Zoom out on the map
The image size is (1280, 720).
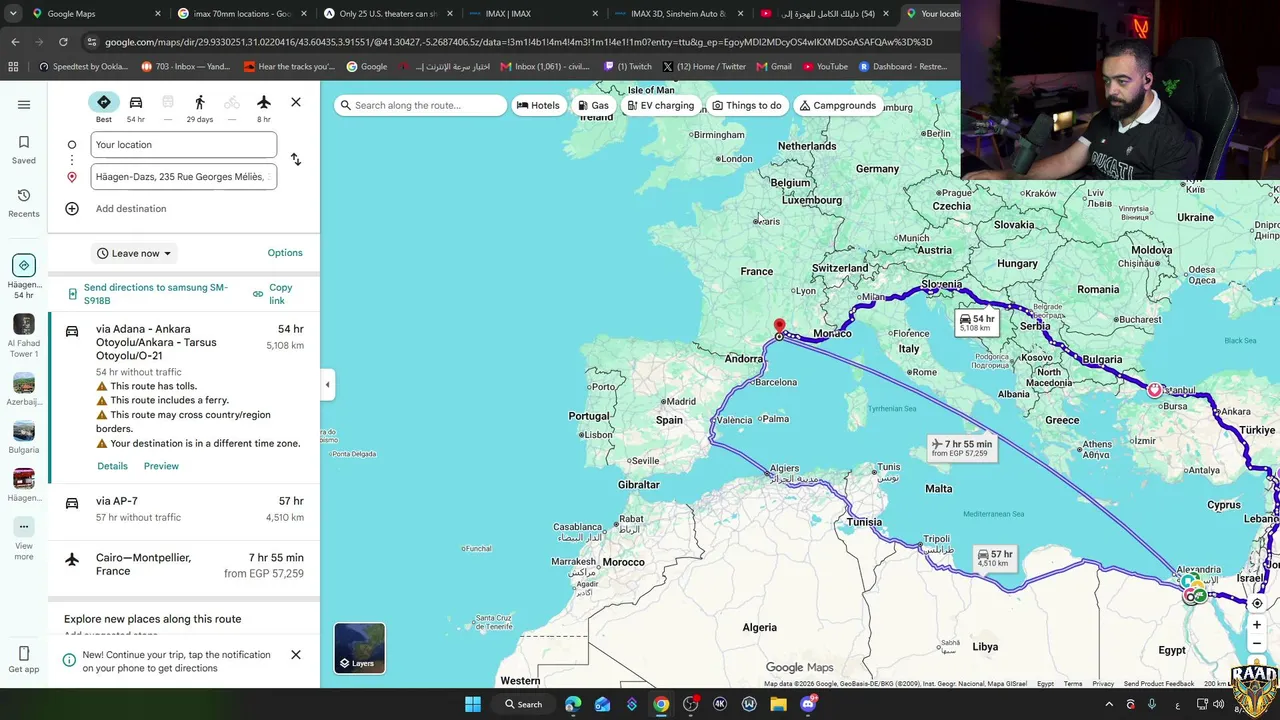coord(1257,644)
